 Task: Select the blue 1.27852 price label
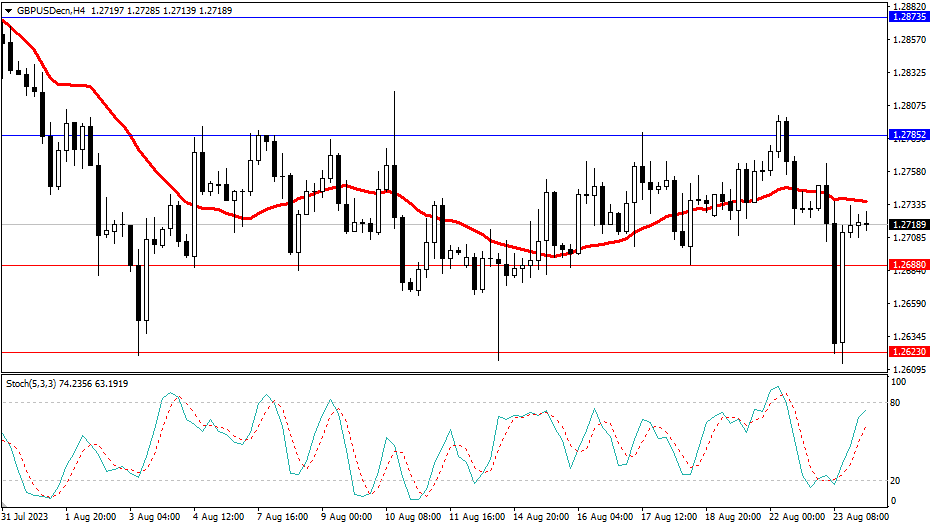click(x=909, y=135)
